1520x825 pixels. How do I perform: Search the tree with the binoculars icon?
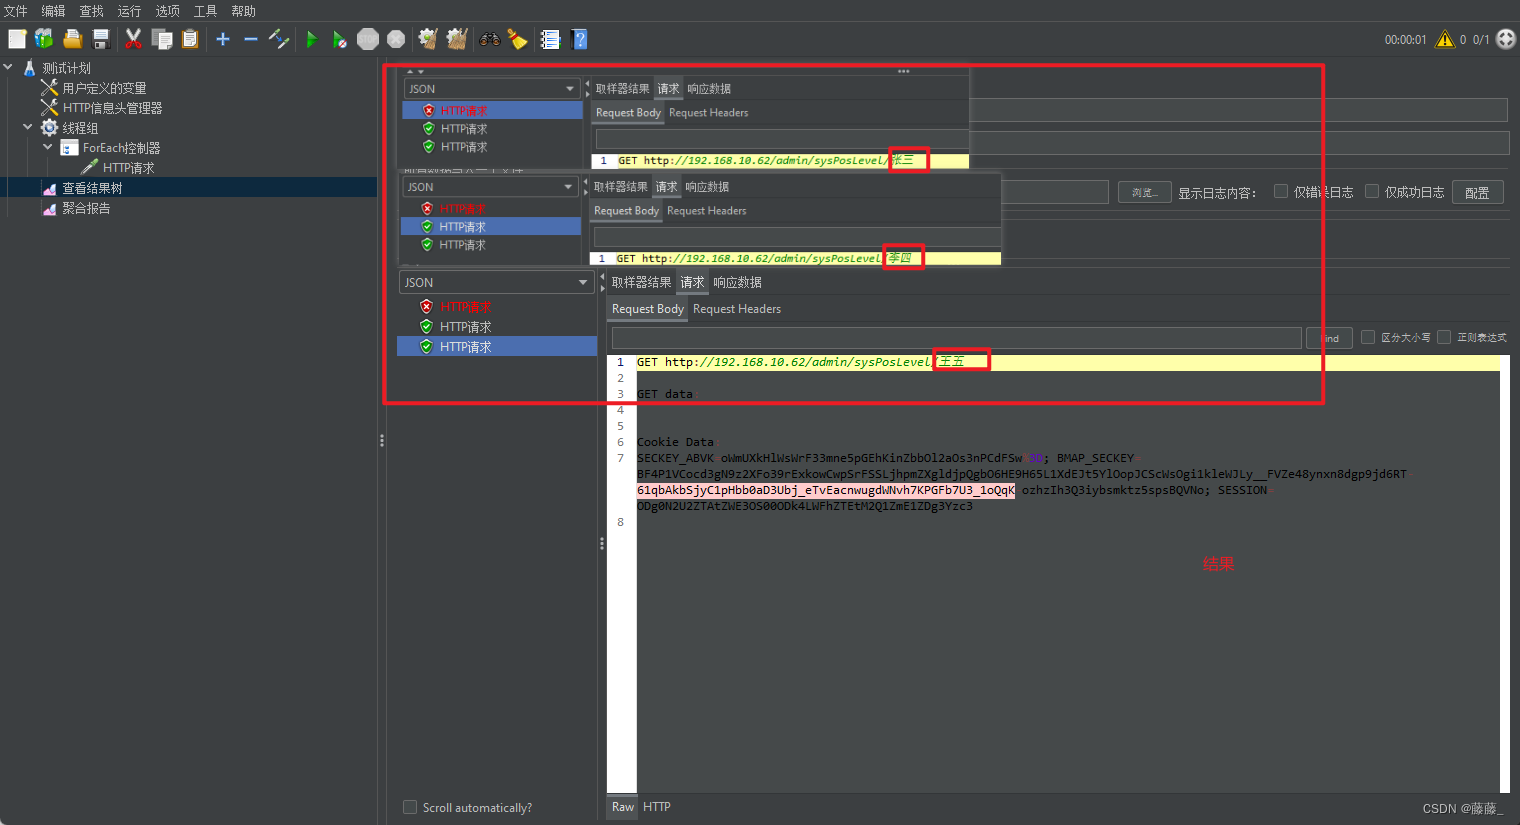coord(489,39)
